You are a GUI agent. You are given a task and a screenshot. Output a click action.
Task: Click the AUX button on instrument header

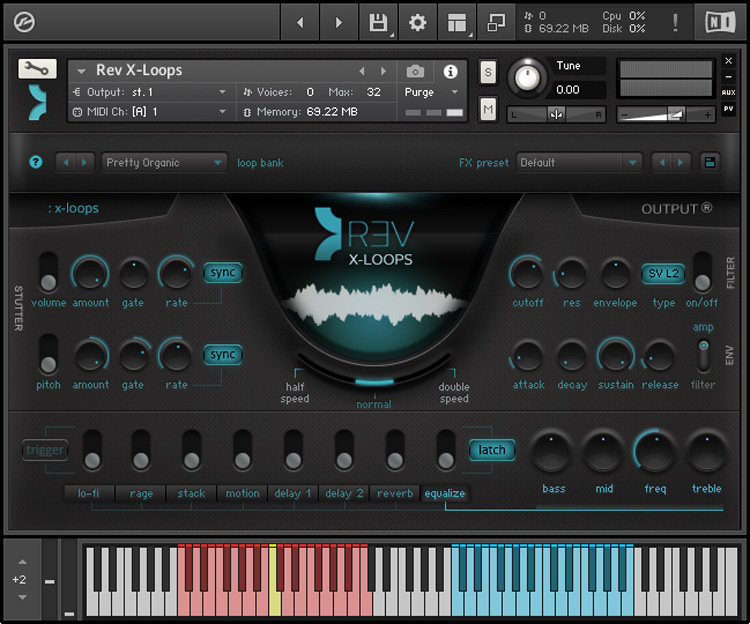(728, 92)
